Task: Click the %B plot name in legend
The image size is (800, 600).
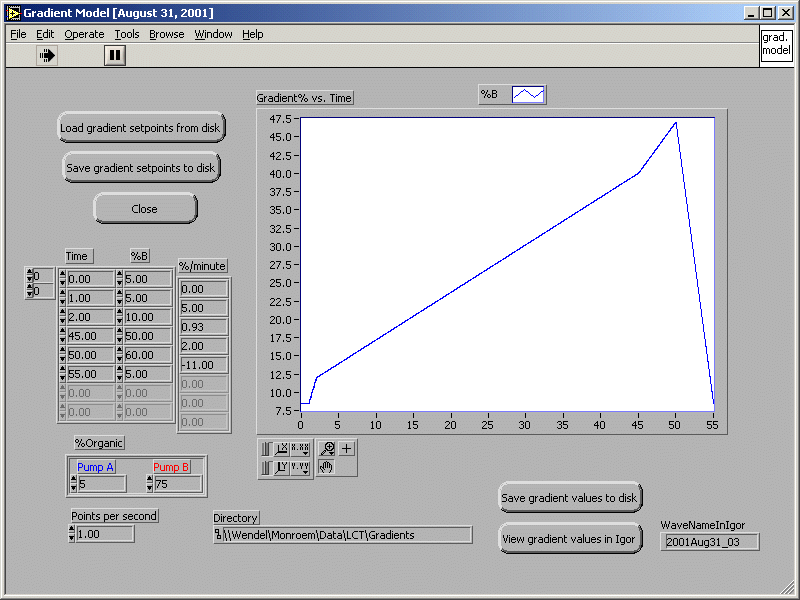Action: [x=489, y=94]
